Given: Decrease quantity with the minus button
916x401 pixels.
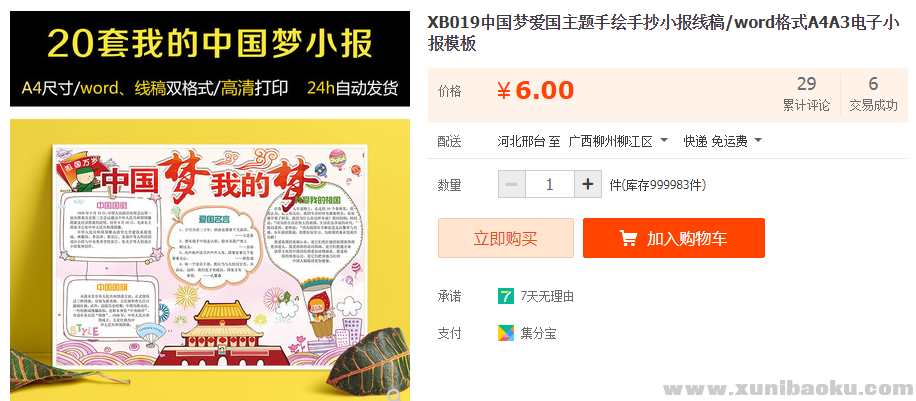Looking at the screenshot, I should [x=512, y=185].
